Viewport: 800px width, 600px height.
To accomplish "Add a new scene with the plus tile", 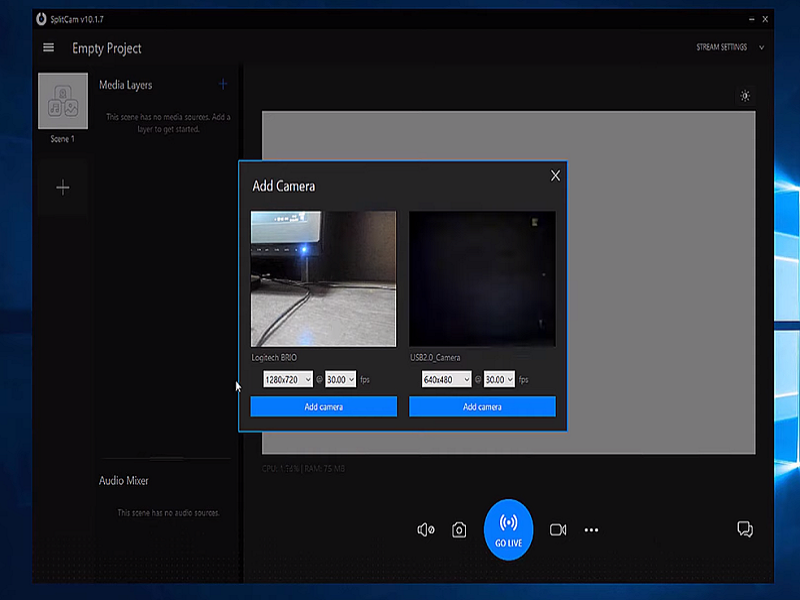I will click(62, 187).
